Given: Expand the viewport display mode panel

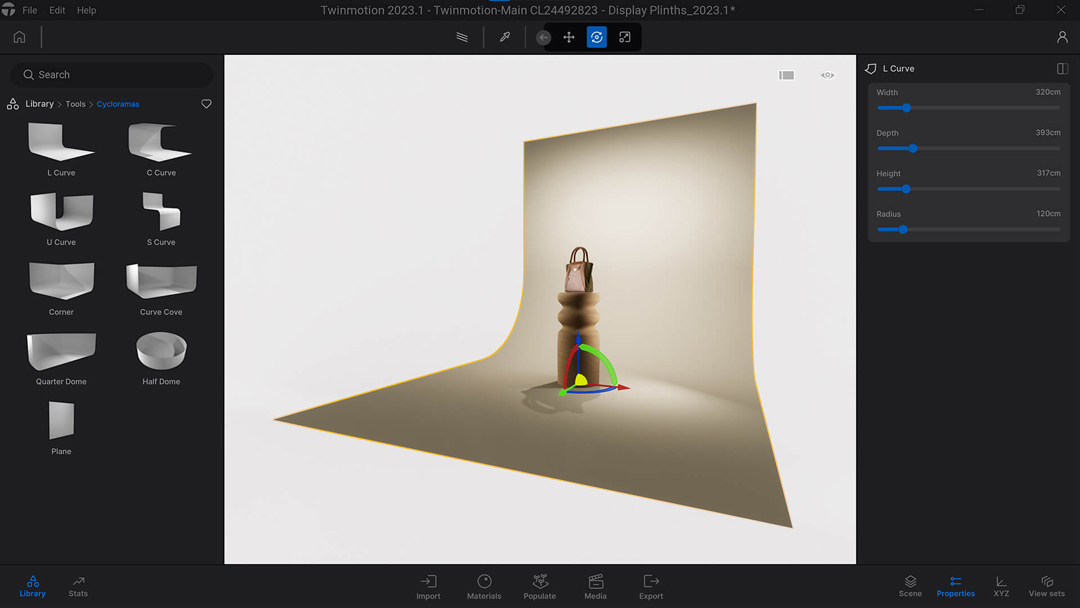Looking at the screenshot, I should (787, 75).
